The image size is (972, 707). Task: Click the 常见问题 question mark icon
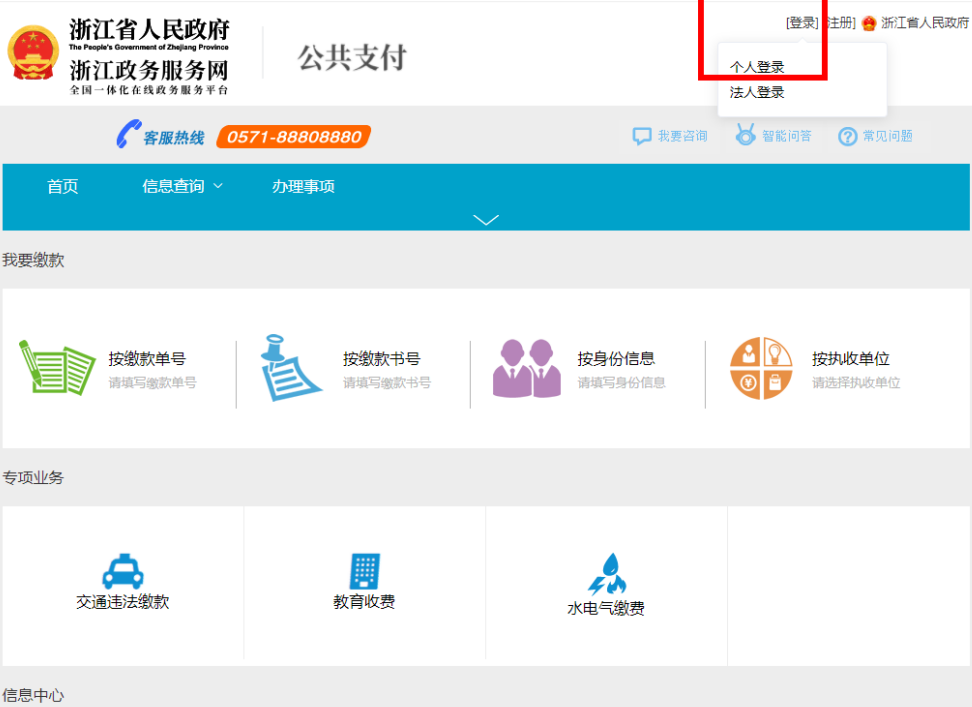click(848, 136)
